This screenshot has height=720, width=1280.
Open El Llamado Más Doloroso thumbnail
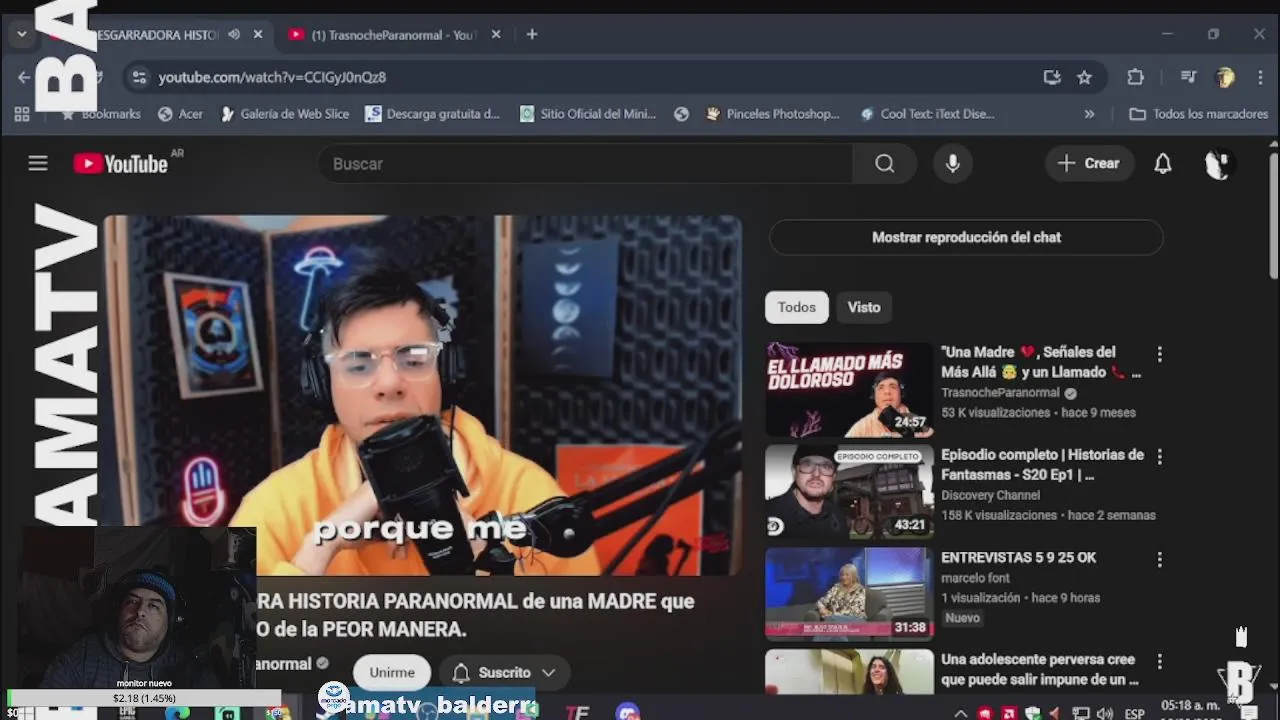click(849, 390)
